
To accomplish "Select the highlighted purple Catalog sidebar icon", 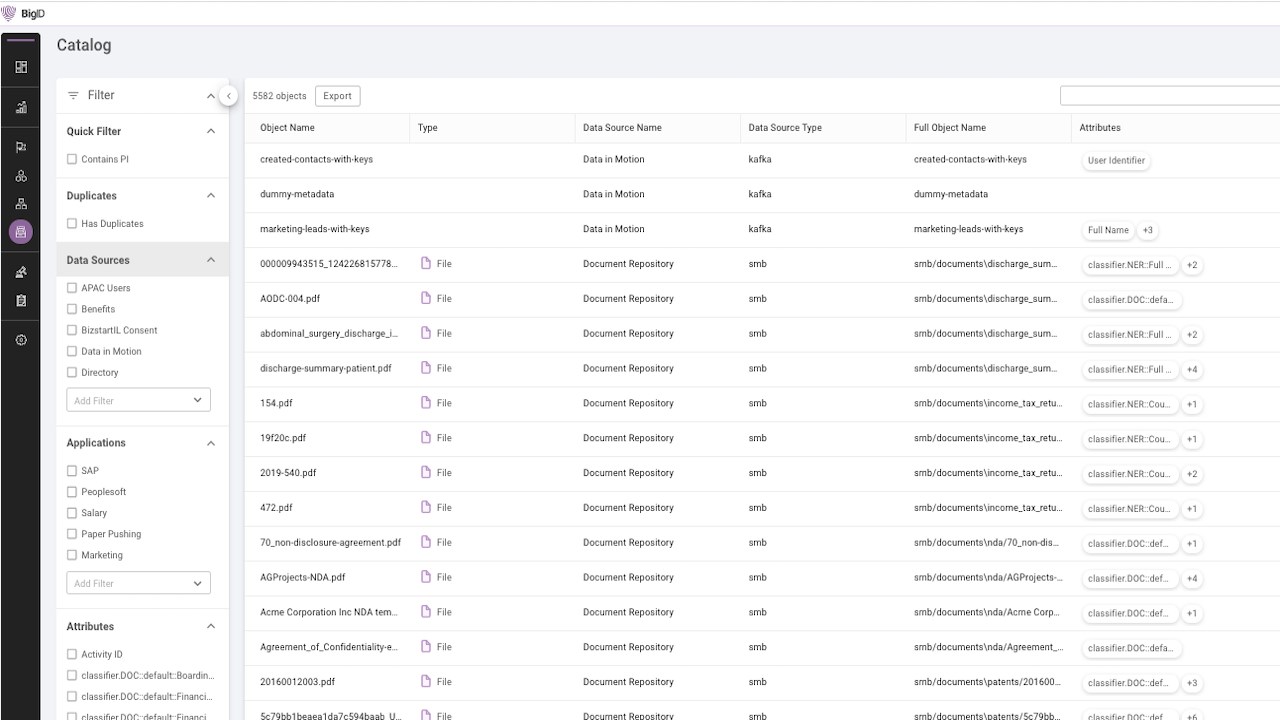I will pos(21,232).
